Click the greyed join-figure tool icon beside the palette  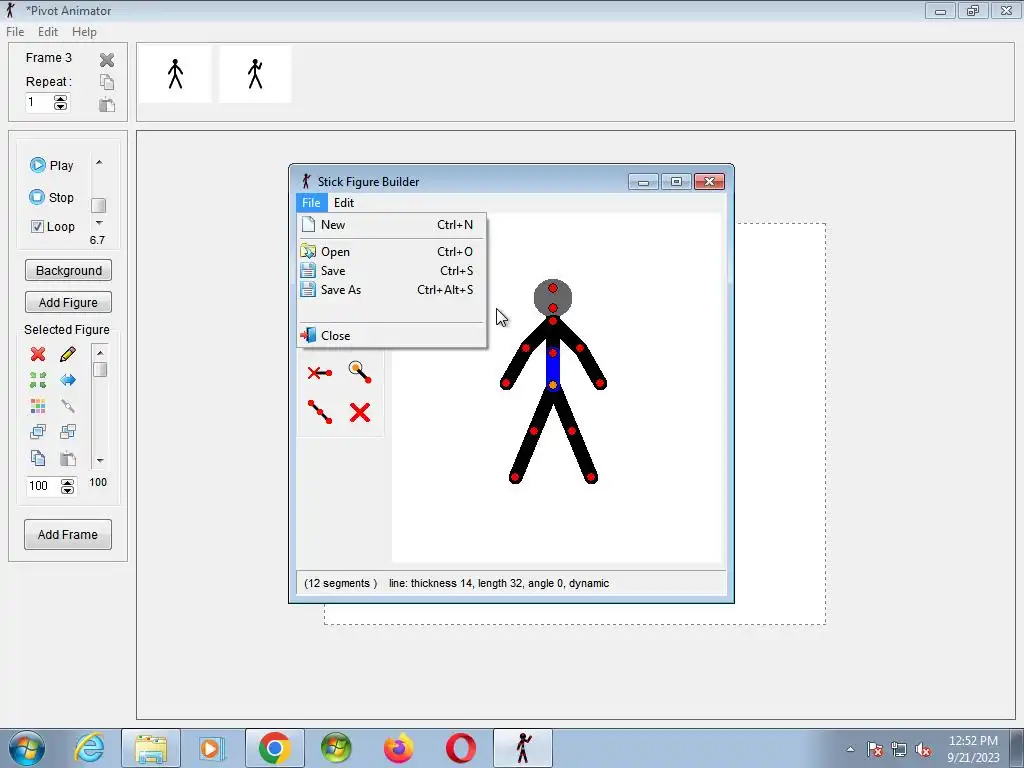[x=68, y=406]
